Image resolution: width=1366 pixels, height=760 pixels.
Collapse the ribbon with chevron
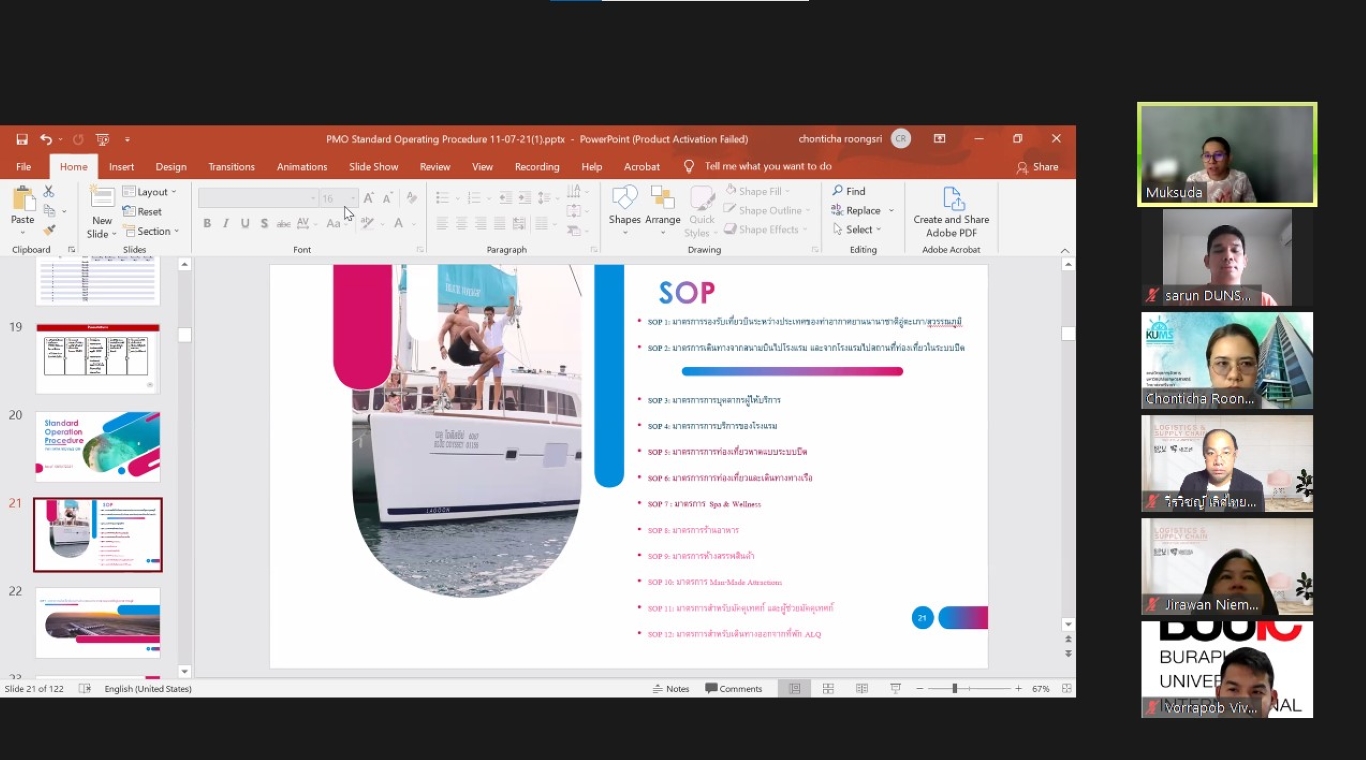[x=1065, y=250]
